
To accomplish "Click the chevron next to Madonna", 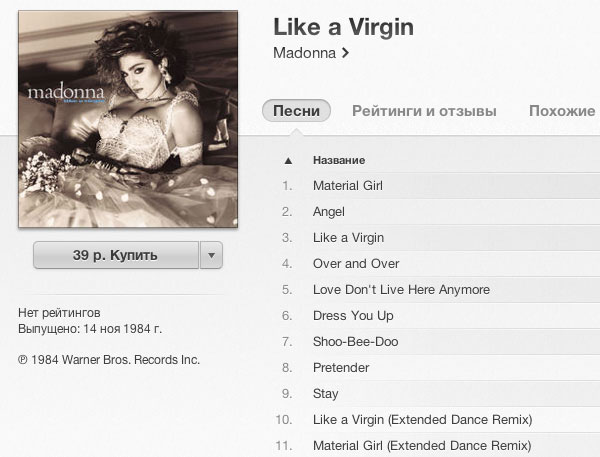I will (345, 53).
